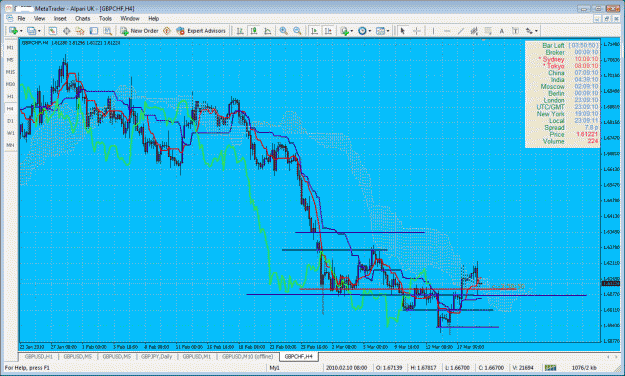This screenshot has width=625, height=376.
Task: Draw a horizontal line tool
Action: [447, 31]
